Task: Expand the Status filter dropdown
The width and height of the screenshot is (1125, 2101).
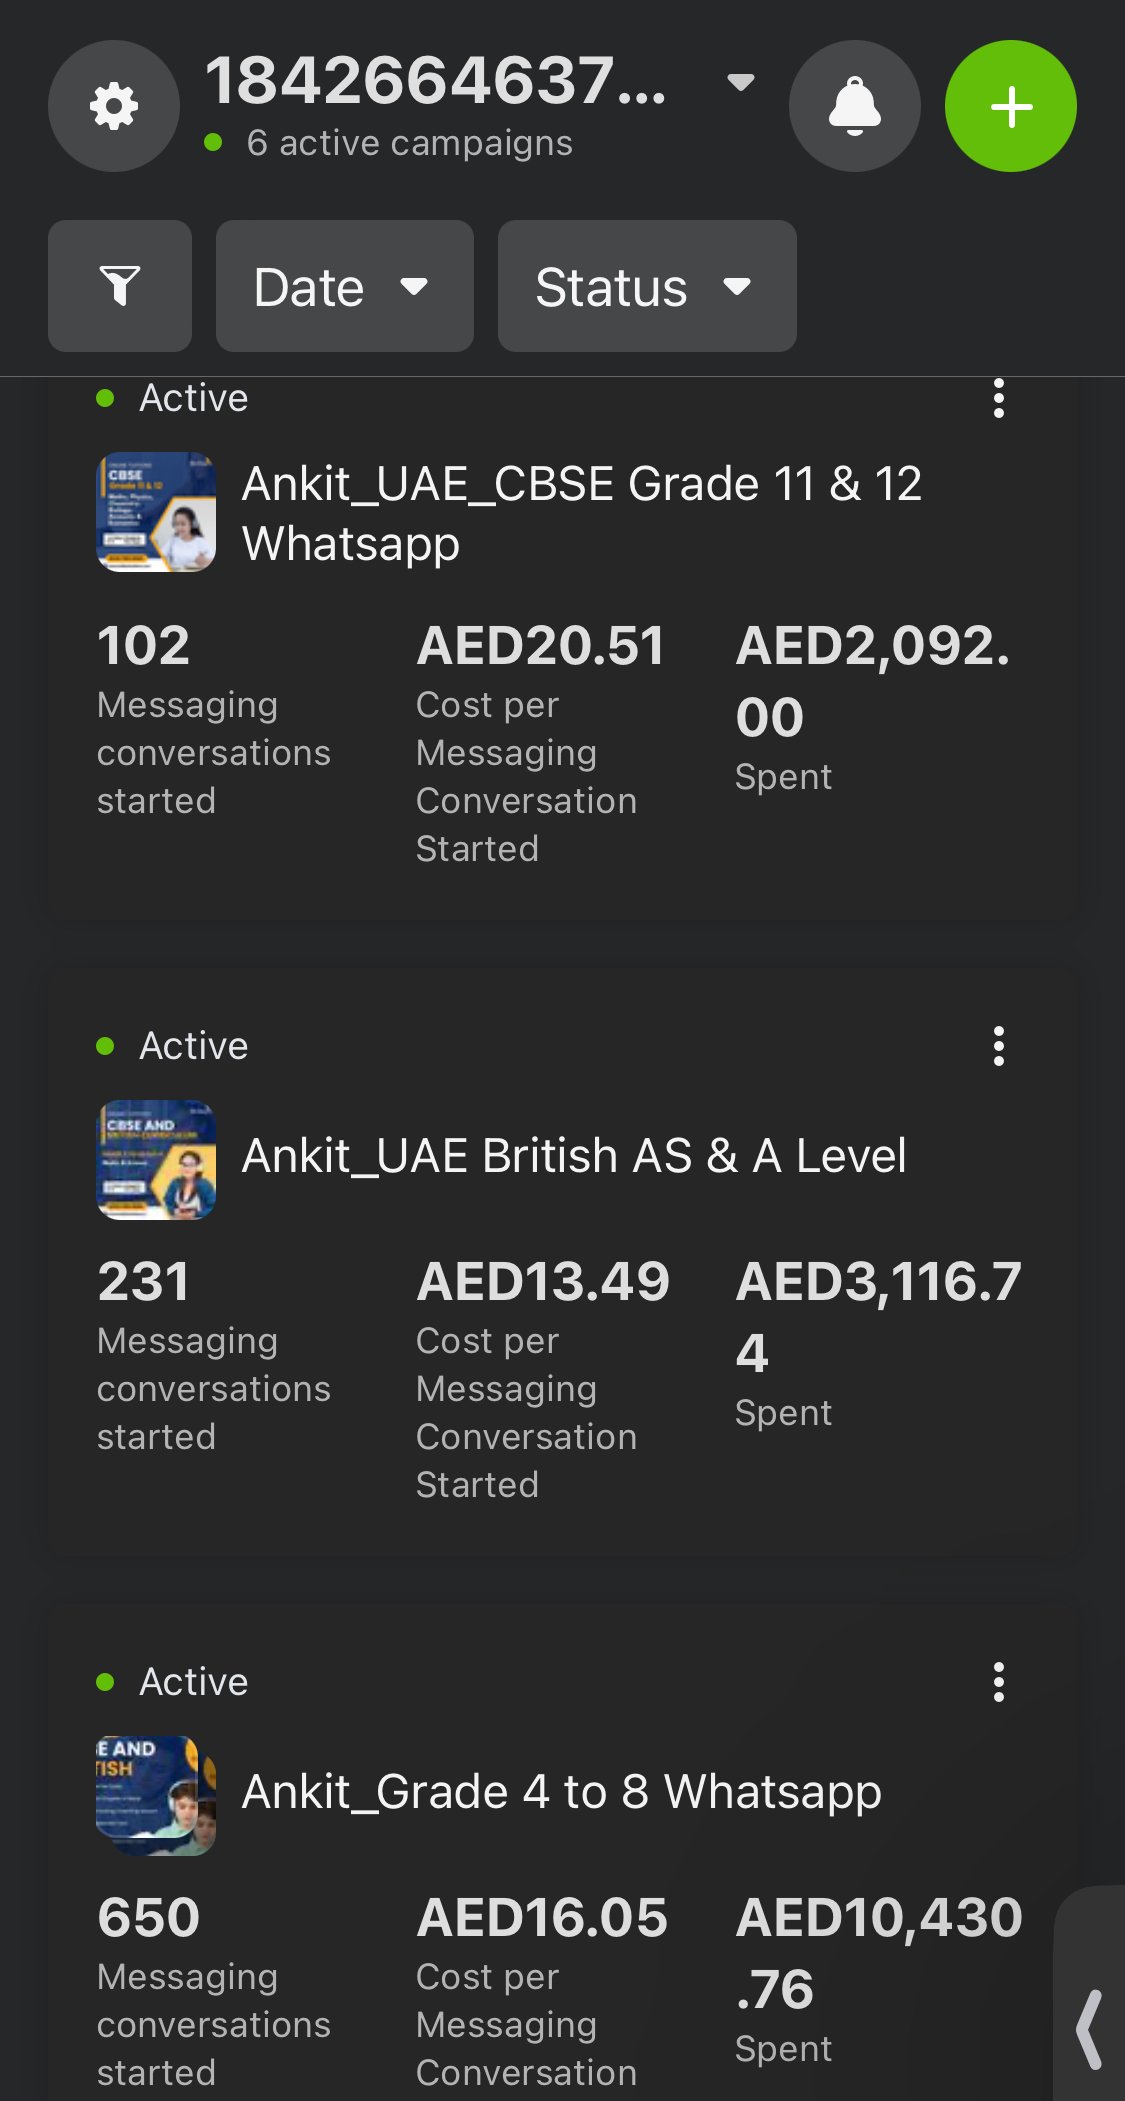Action: click(x=647, y=286)
